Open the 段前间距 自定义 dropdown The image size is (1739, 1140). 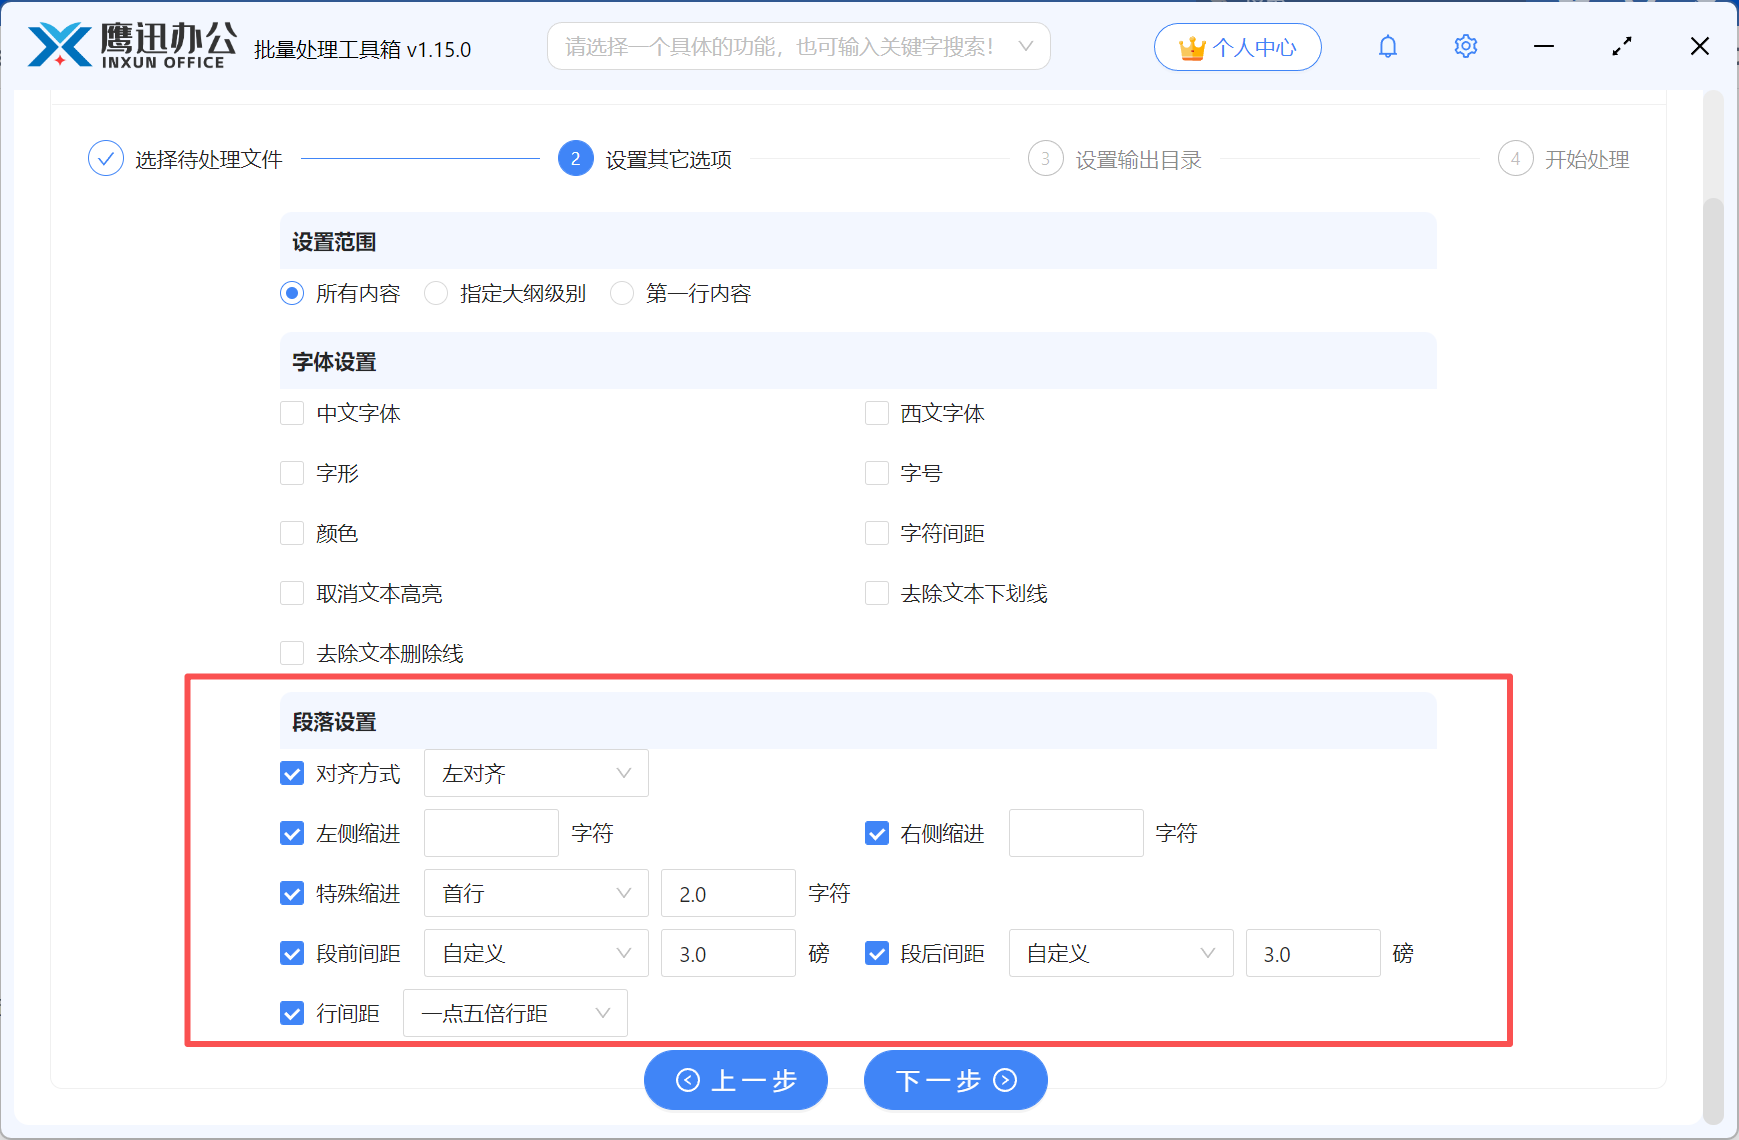pyautogui.click(x=536, y=953)
